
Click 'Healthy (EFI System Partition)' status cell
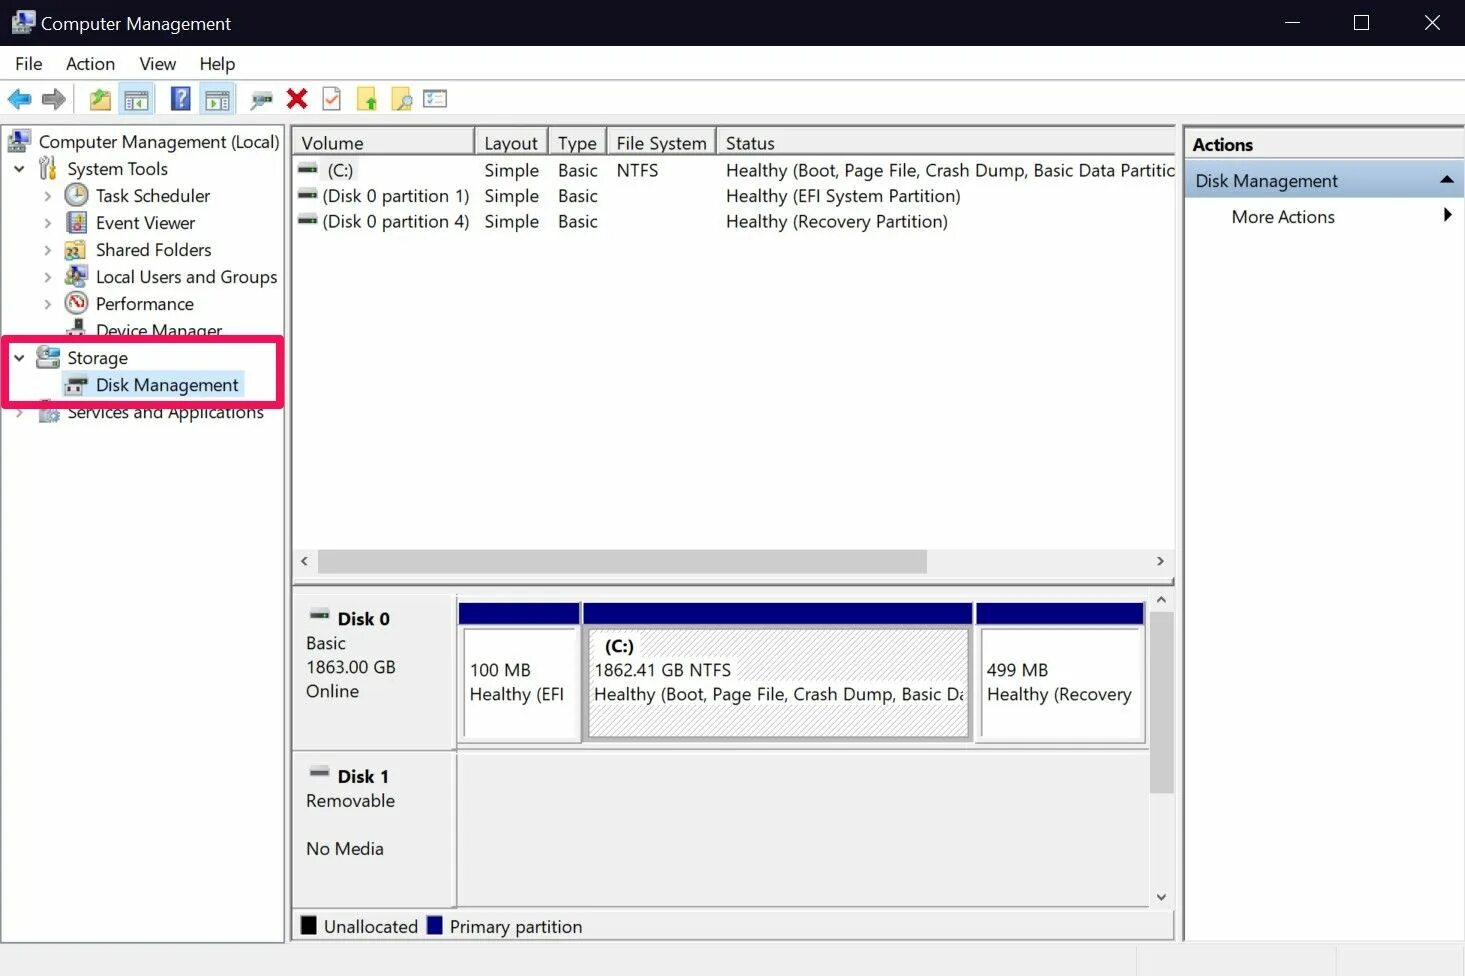point(843,196)
